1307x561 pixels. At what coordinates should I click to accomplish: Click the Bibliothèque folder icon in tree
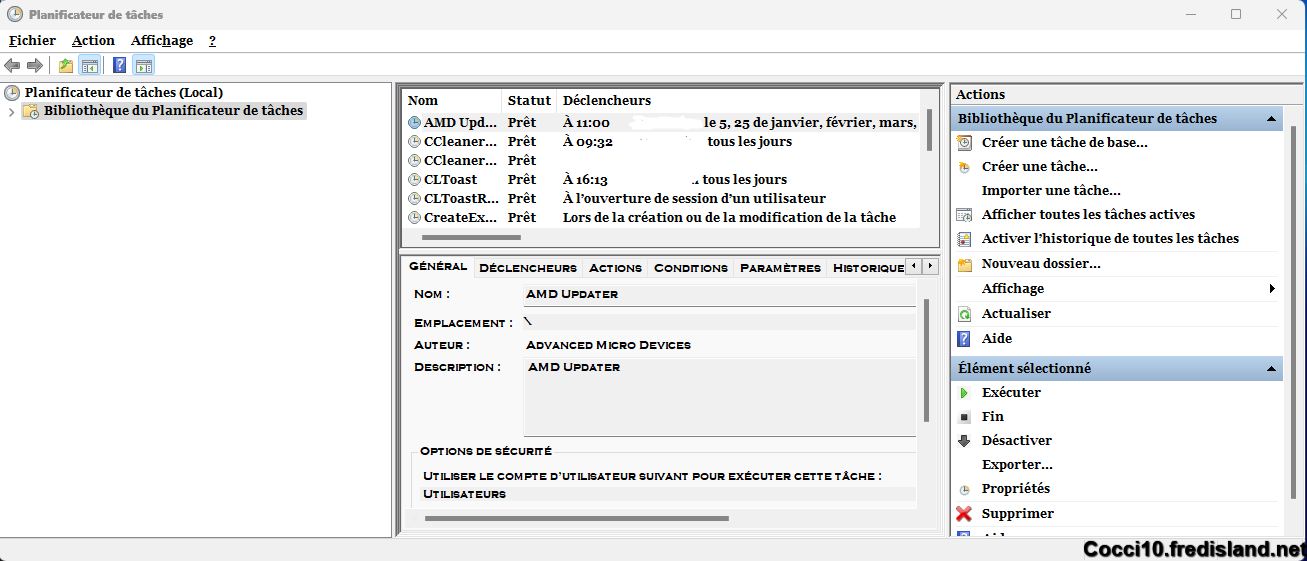[31, 111]
